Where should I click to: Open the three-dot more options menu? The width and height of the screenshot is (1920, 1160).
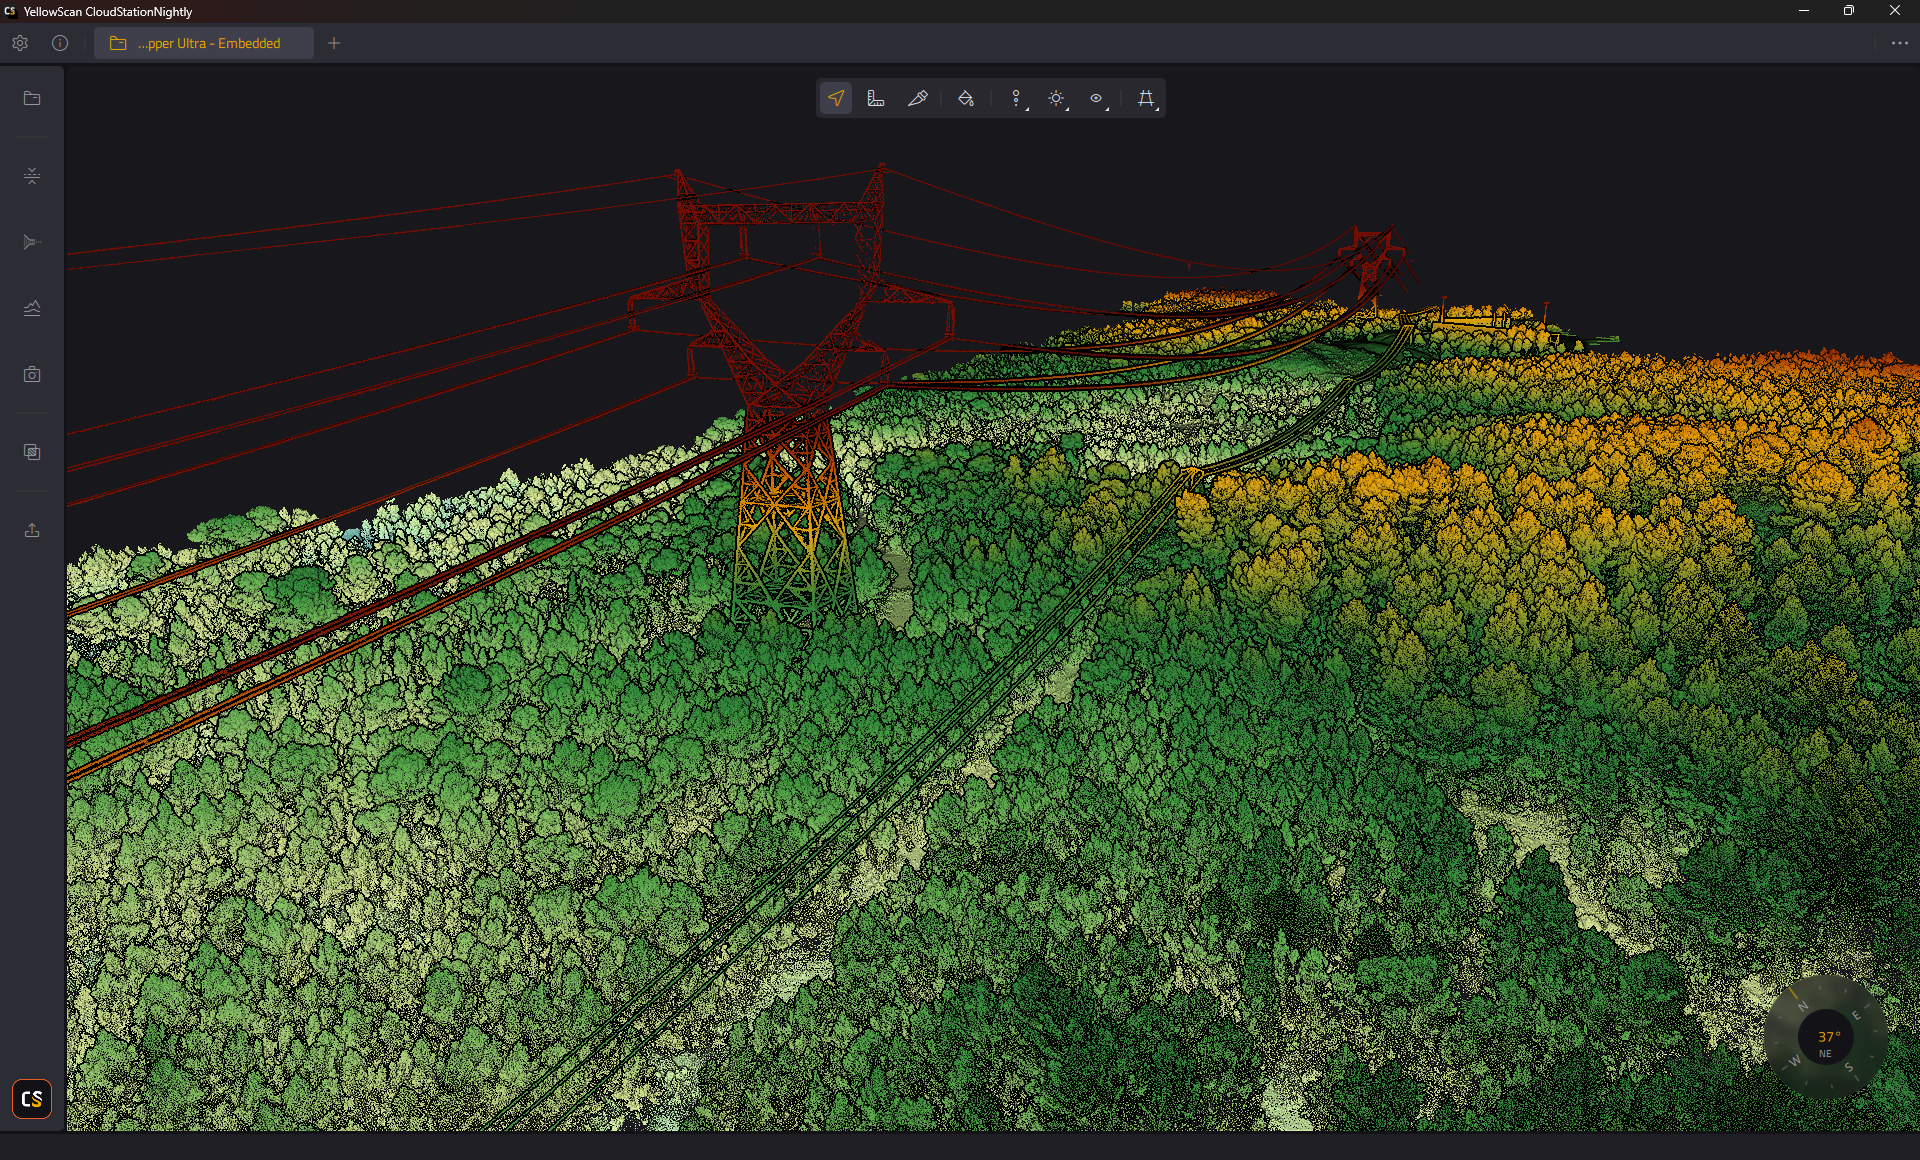[1900, 43]
